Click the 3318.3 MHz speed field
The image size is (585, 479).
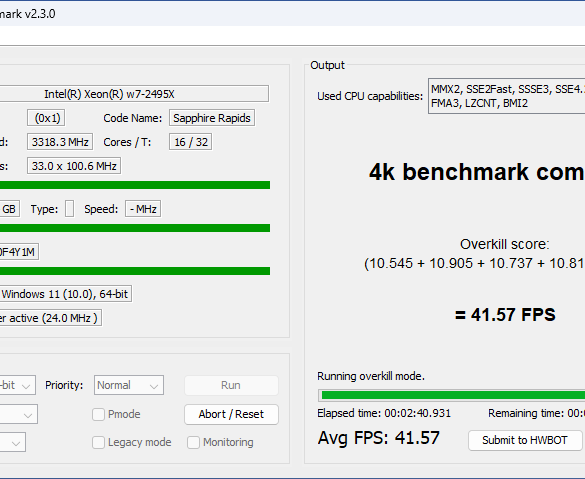point(60,142)
